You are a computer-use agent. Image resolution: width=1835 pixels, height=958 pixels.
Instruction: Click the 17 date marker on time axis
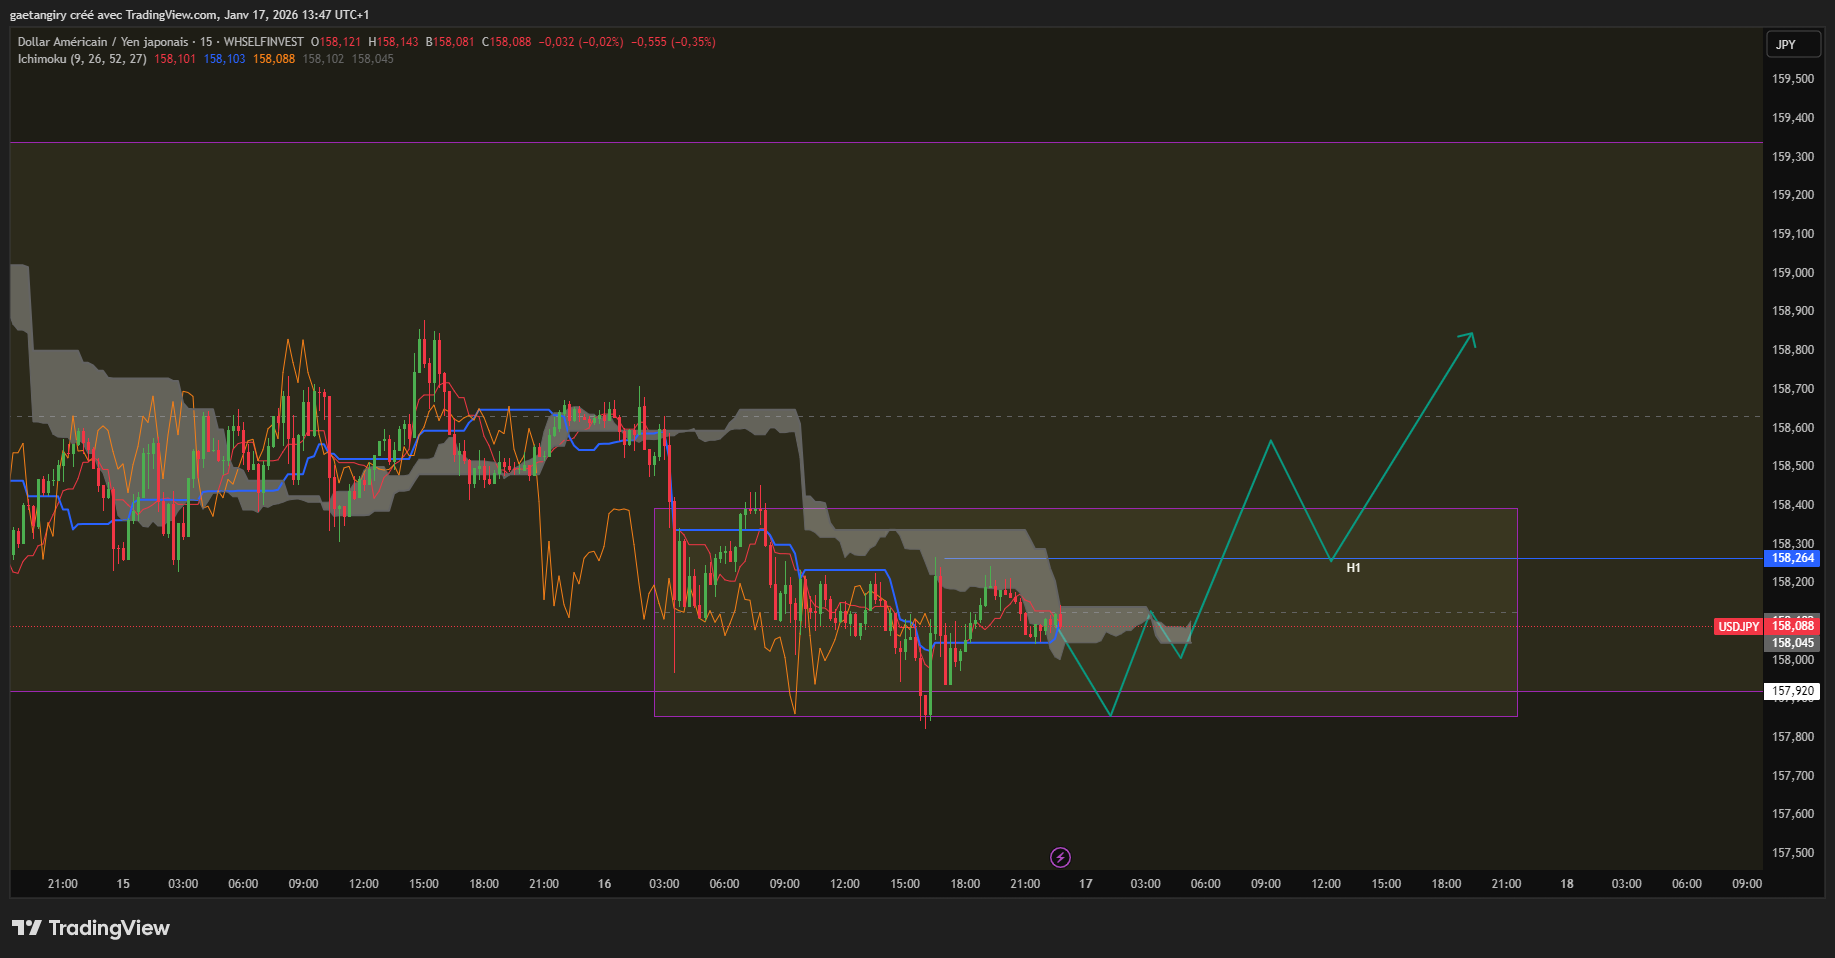1085,884
